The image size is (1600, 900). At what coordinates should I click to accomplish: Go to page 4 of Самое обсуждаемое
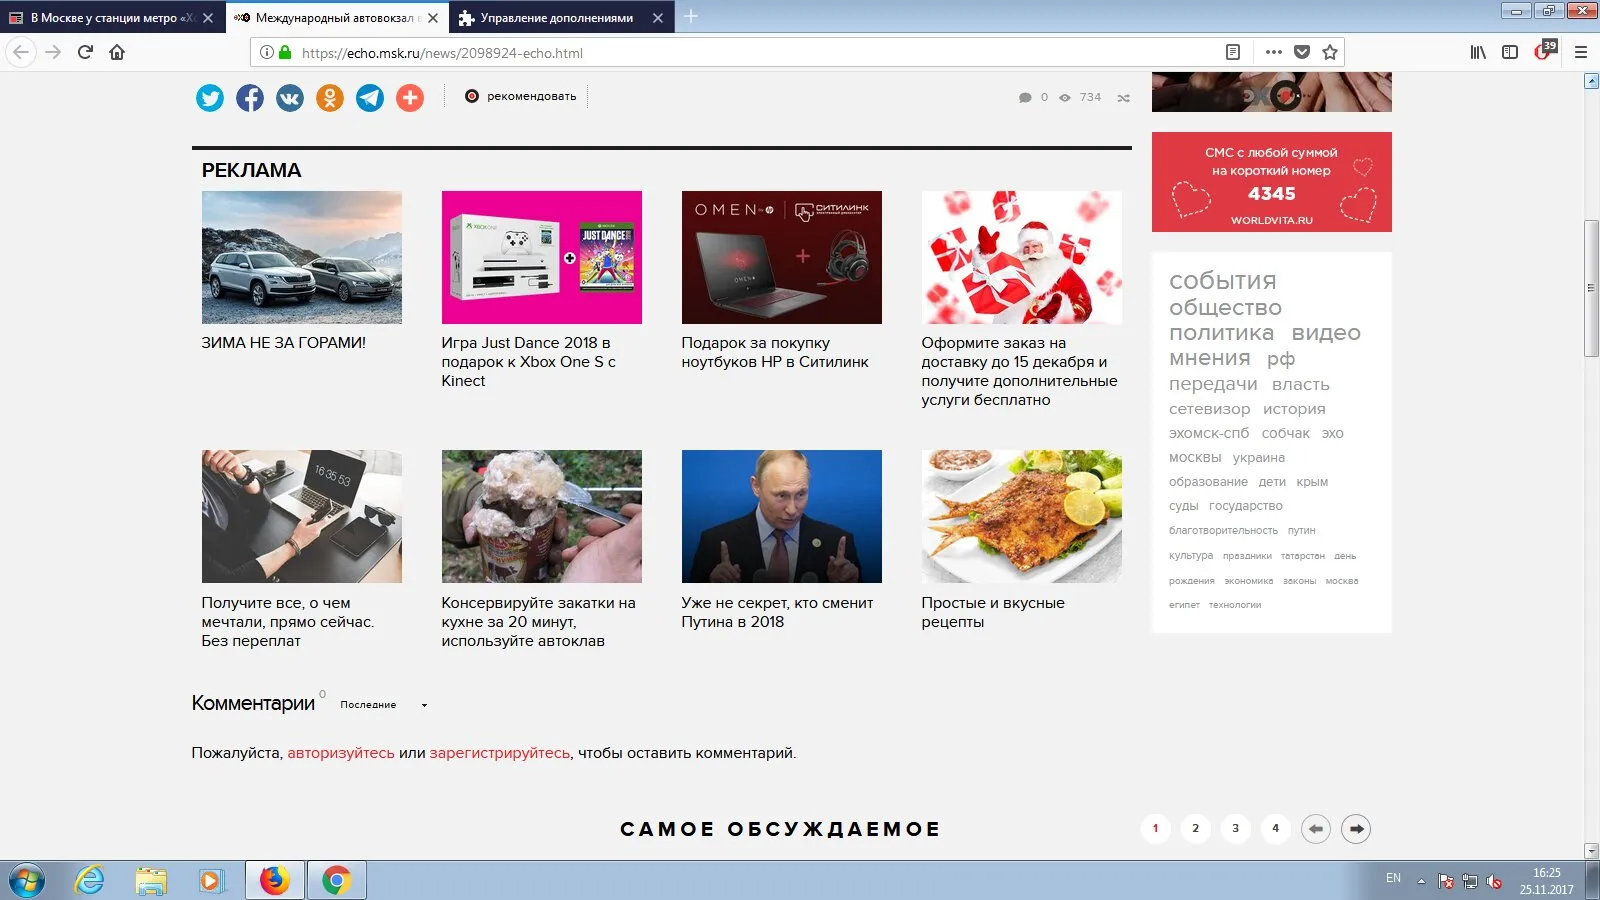click(1276, 829)
